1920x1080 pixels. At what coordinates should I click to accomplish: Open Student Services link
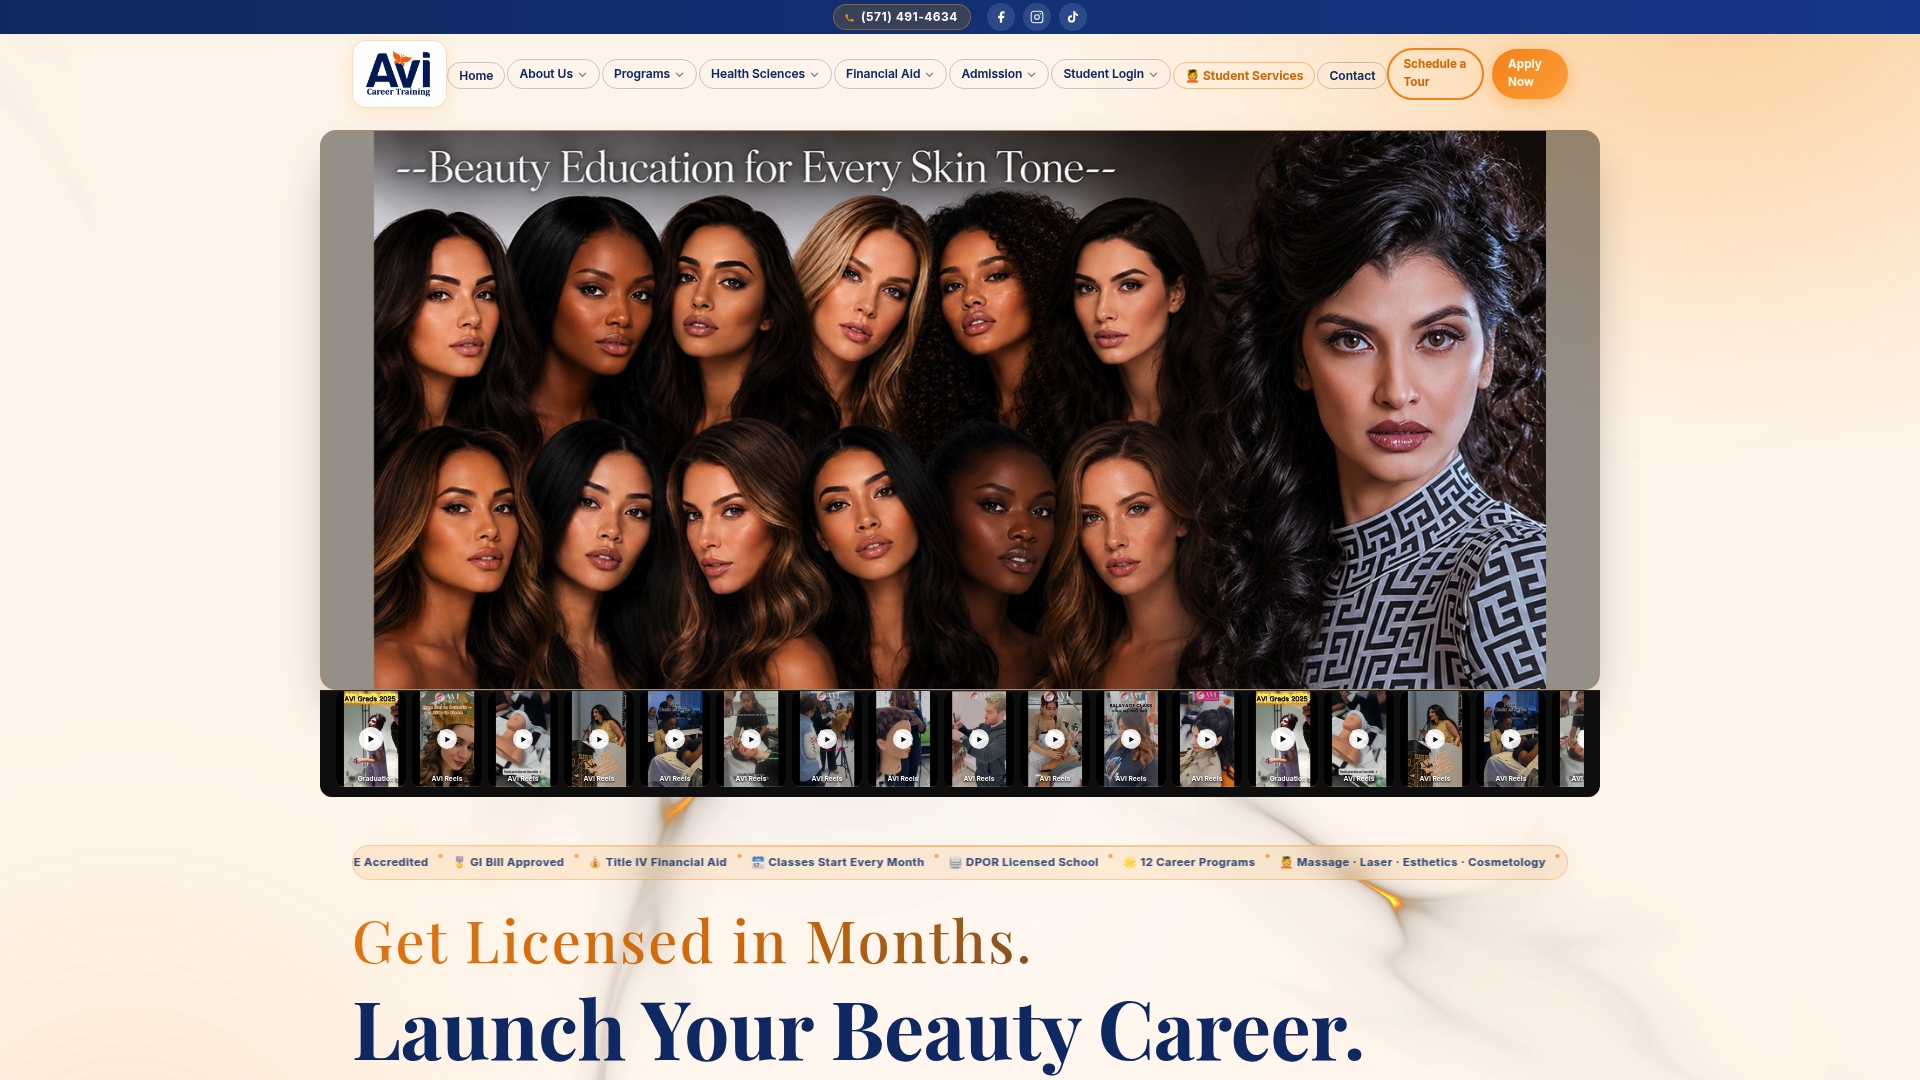pos(1244,76)
